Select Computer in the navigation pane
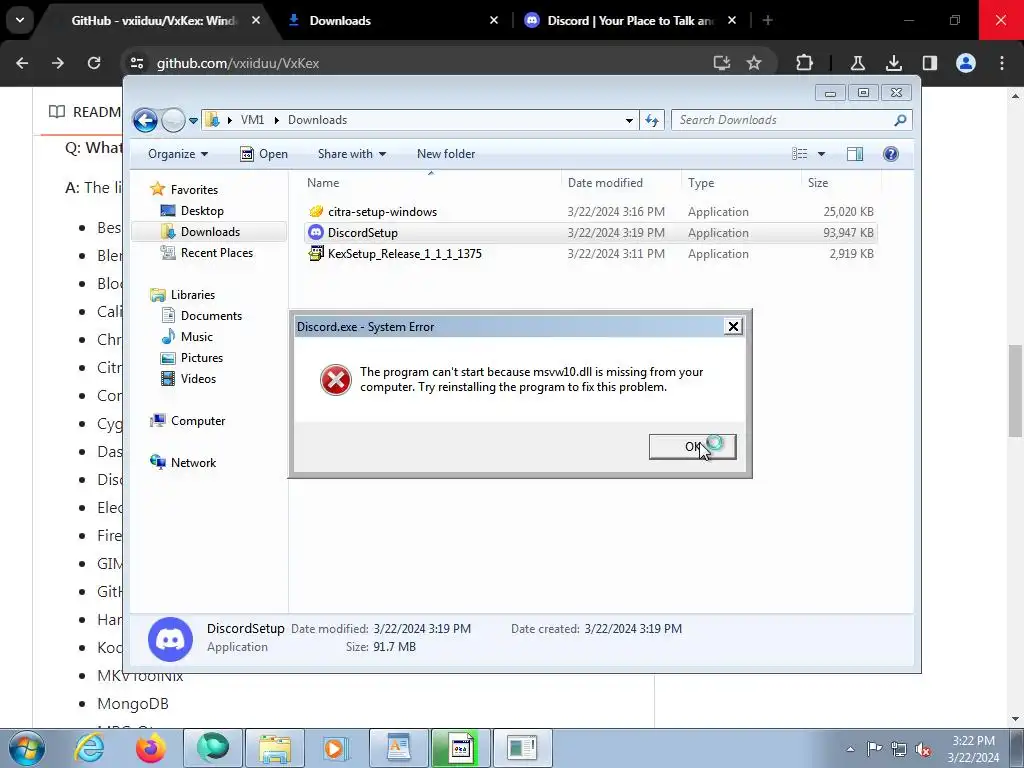 [198, 421]
